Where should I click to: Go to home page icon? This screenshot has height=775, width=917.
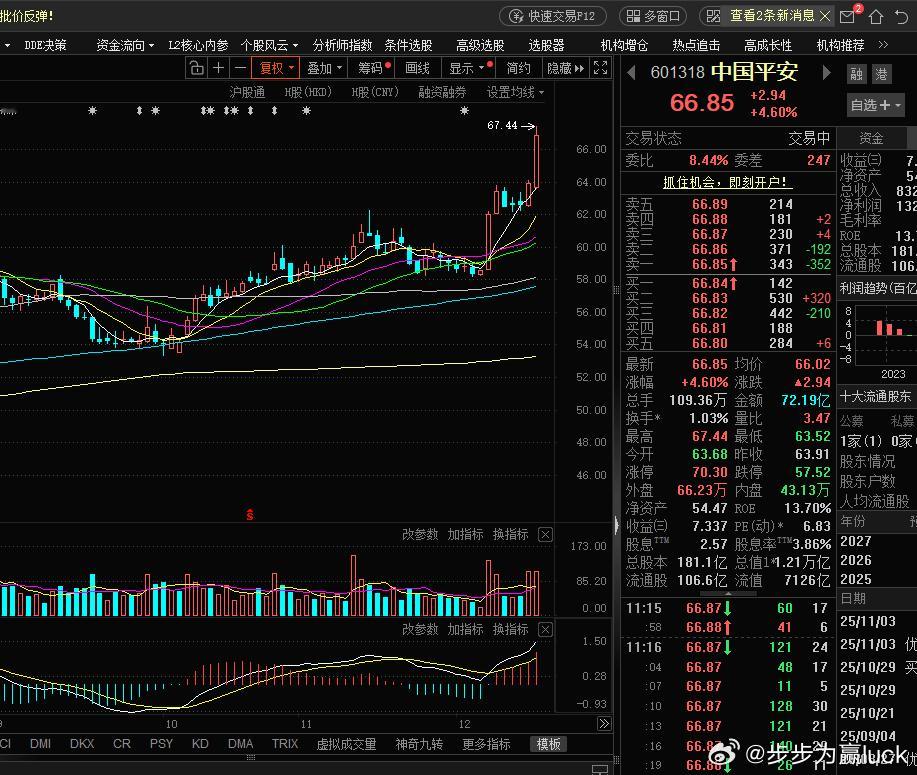[875, 16]
